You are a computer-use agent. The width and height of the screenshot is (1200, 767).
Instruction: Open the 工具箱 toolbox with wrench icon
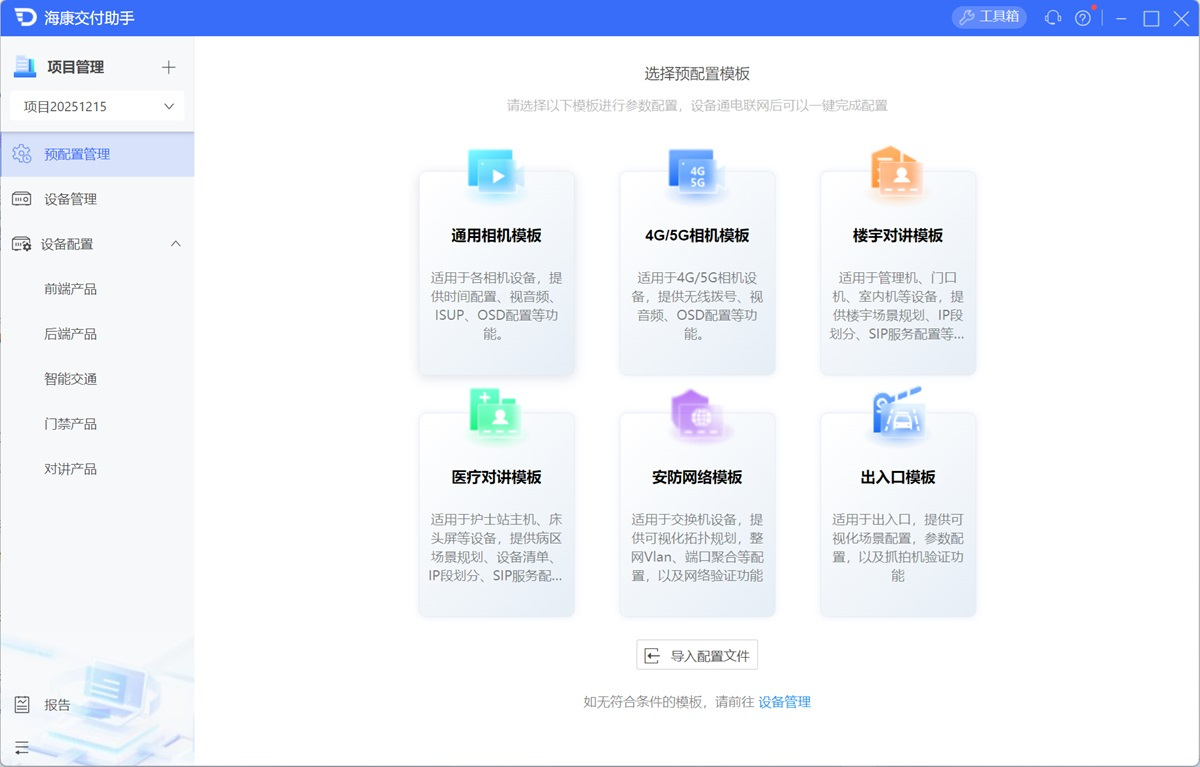(x=988, y=17)
